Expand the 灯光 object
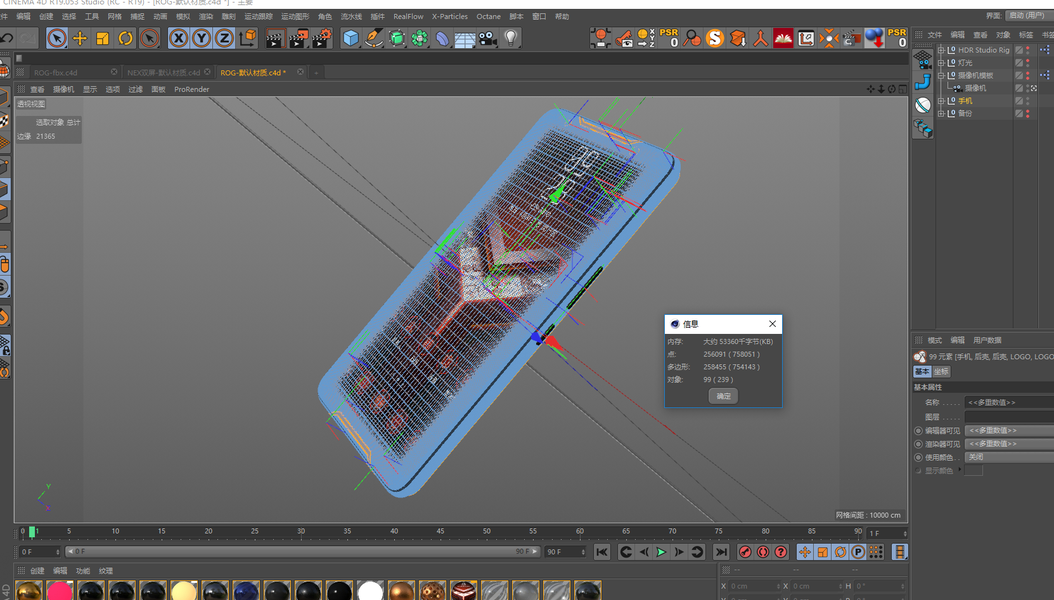The image size is (1054, 600). tap(941, 62)
